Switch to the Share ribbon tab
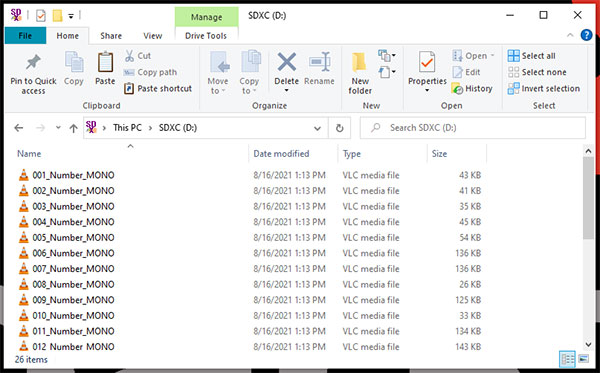This screenshot has height=373, width=600. (111, 36)
